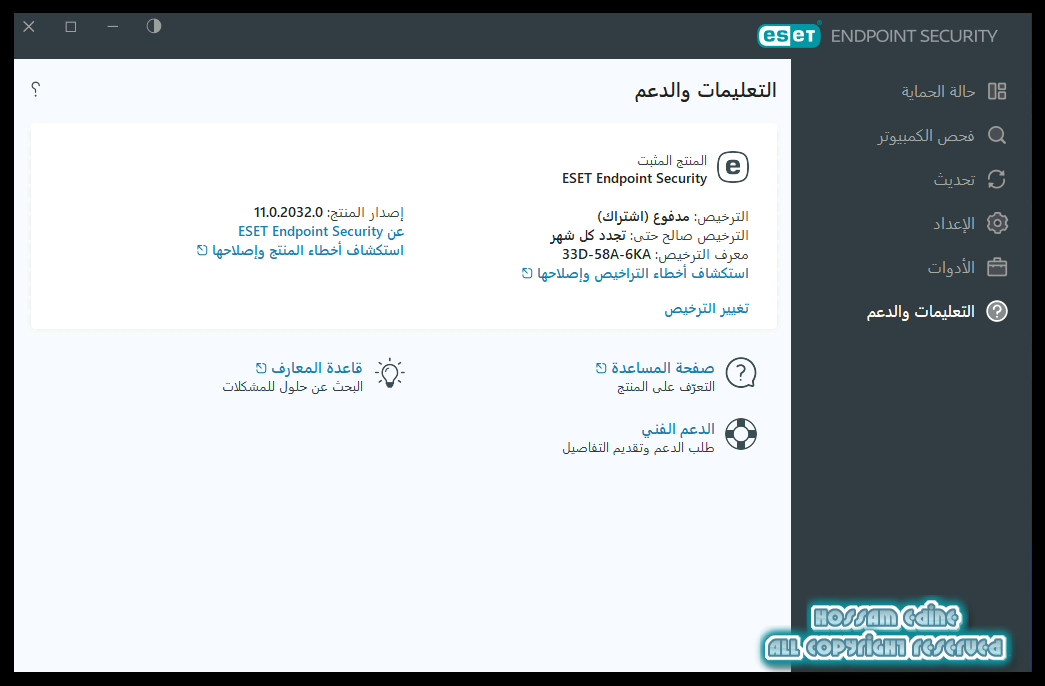Click the ESET product 'e' logo icon

click(x=733, y=167)
